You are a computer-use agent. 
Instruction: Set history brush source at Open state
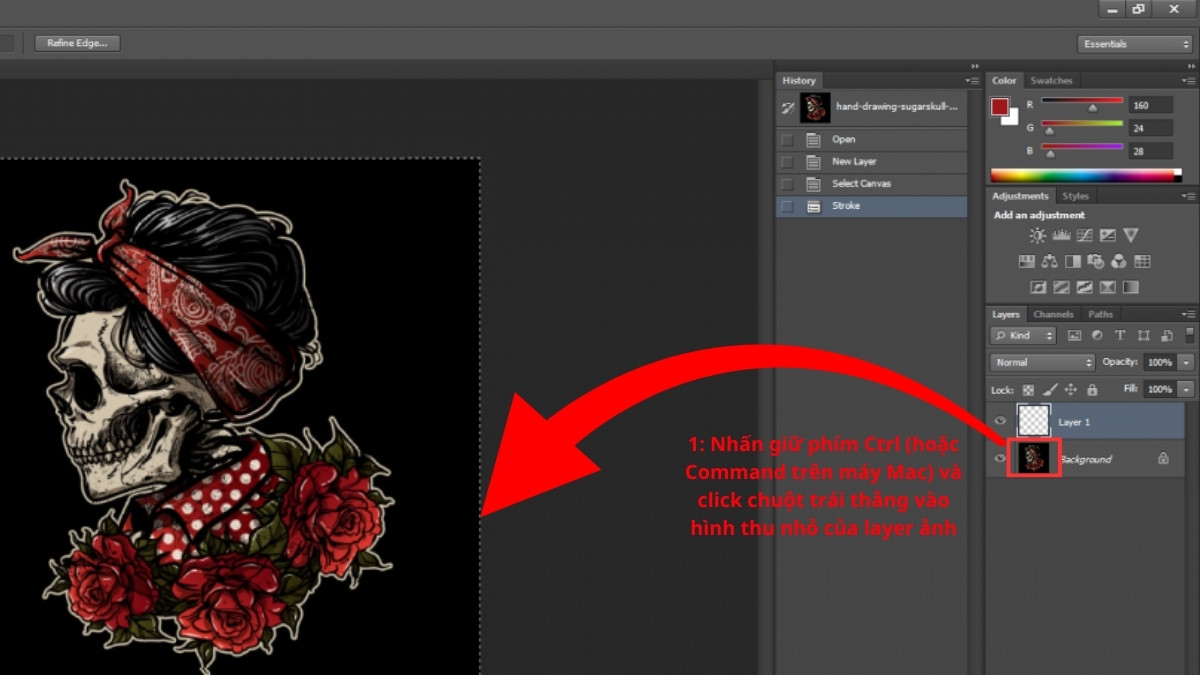click(x=787, y=140)
